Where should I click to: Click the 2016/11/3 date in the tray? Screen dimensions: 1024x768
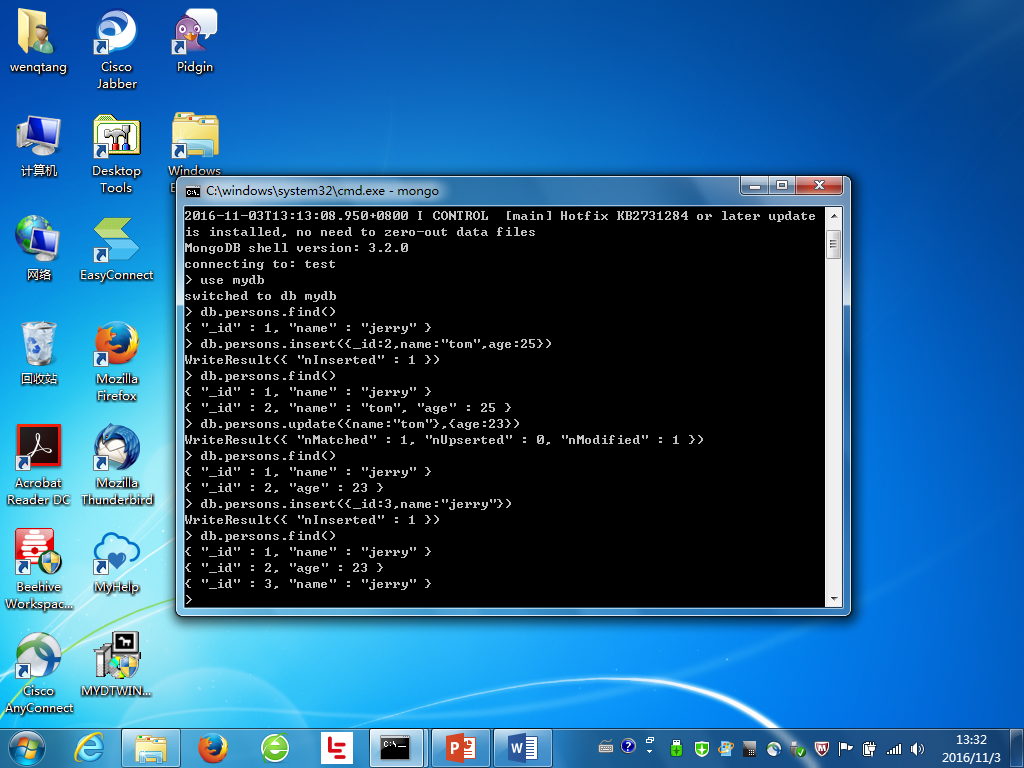[971, 758]
